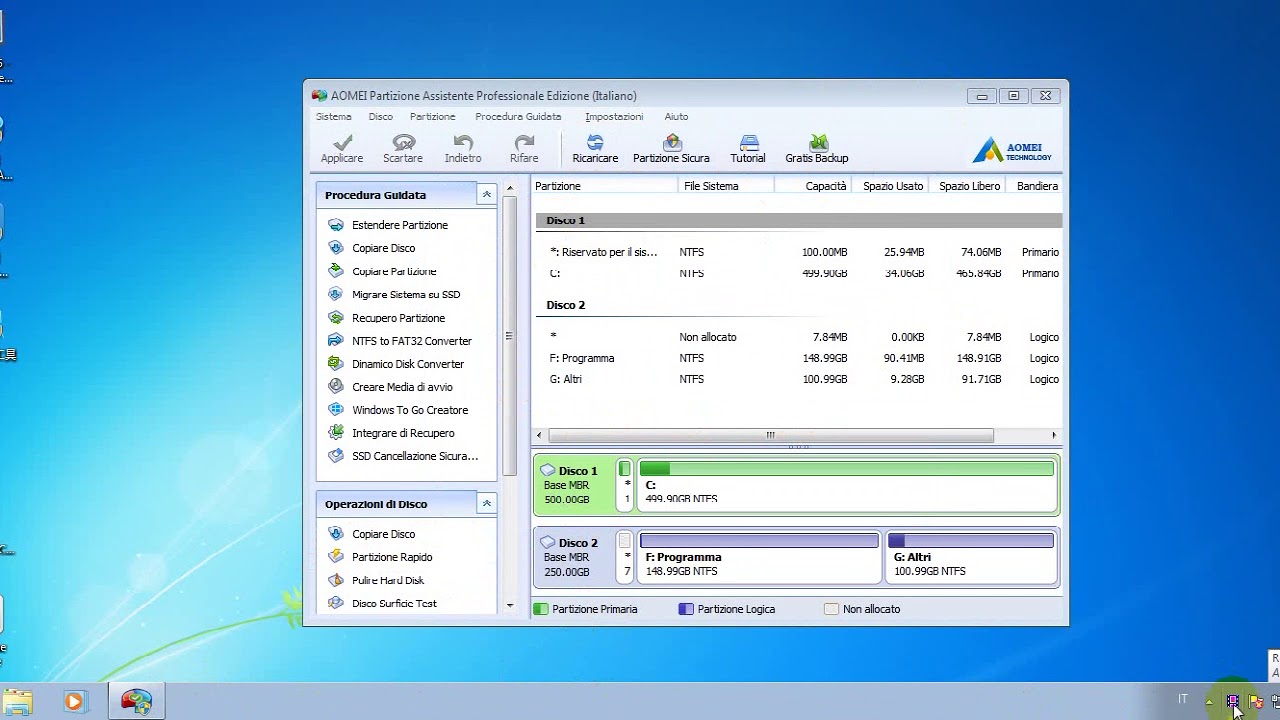
Task: Sort by the File Sistema column header
Action: (726, 186)
